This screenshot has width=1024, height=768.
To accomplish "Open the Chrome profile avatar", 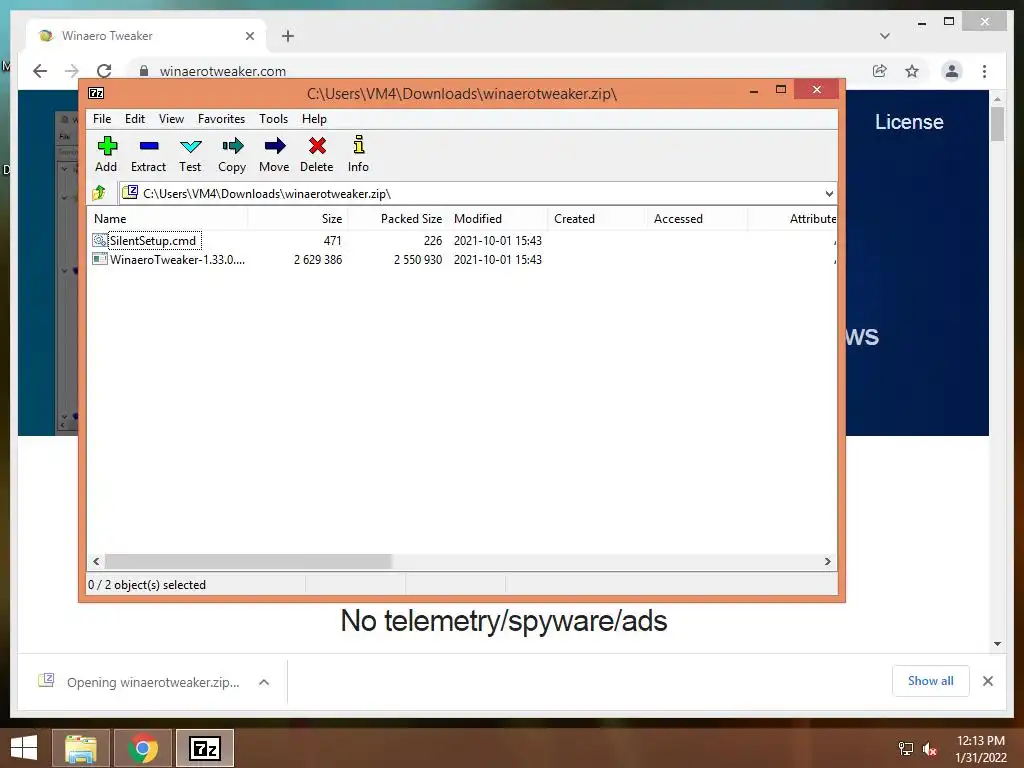I will point(952,71).
